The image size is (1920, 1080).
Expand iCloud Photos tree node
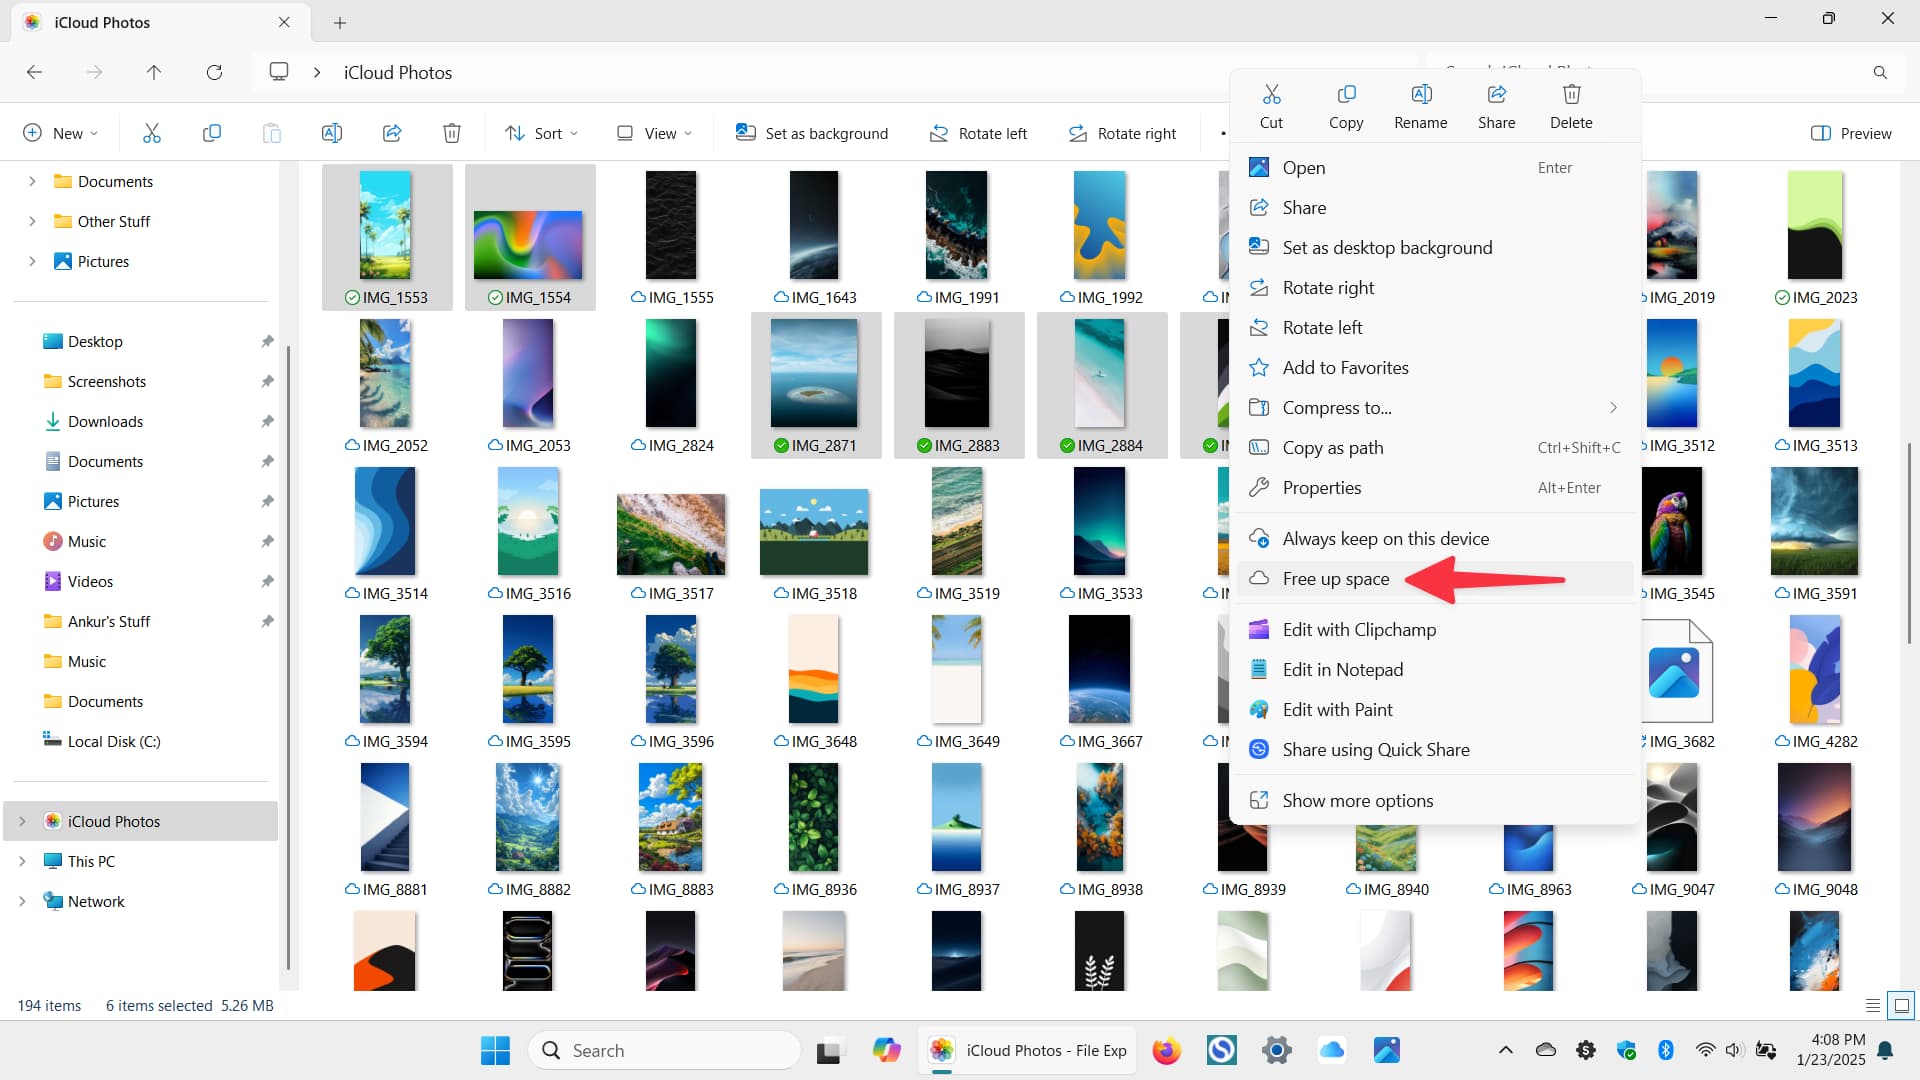22,821
